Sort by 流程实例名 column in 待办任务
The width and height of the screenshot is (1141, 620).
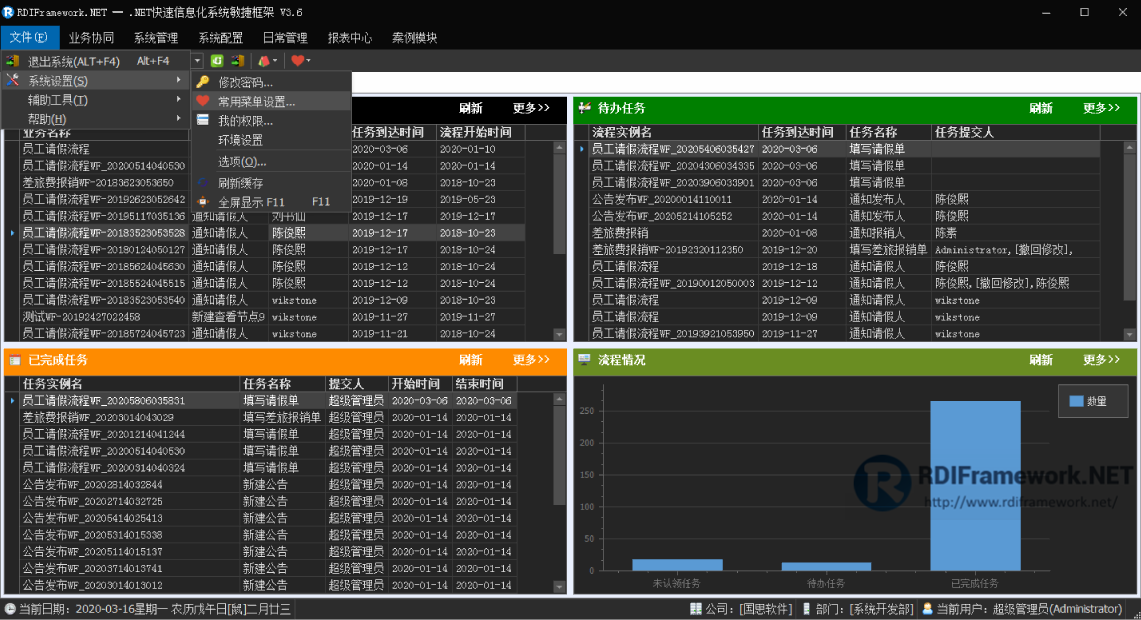[x=673, y=132]
